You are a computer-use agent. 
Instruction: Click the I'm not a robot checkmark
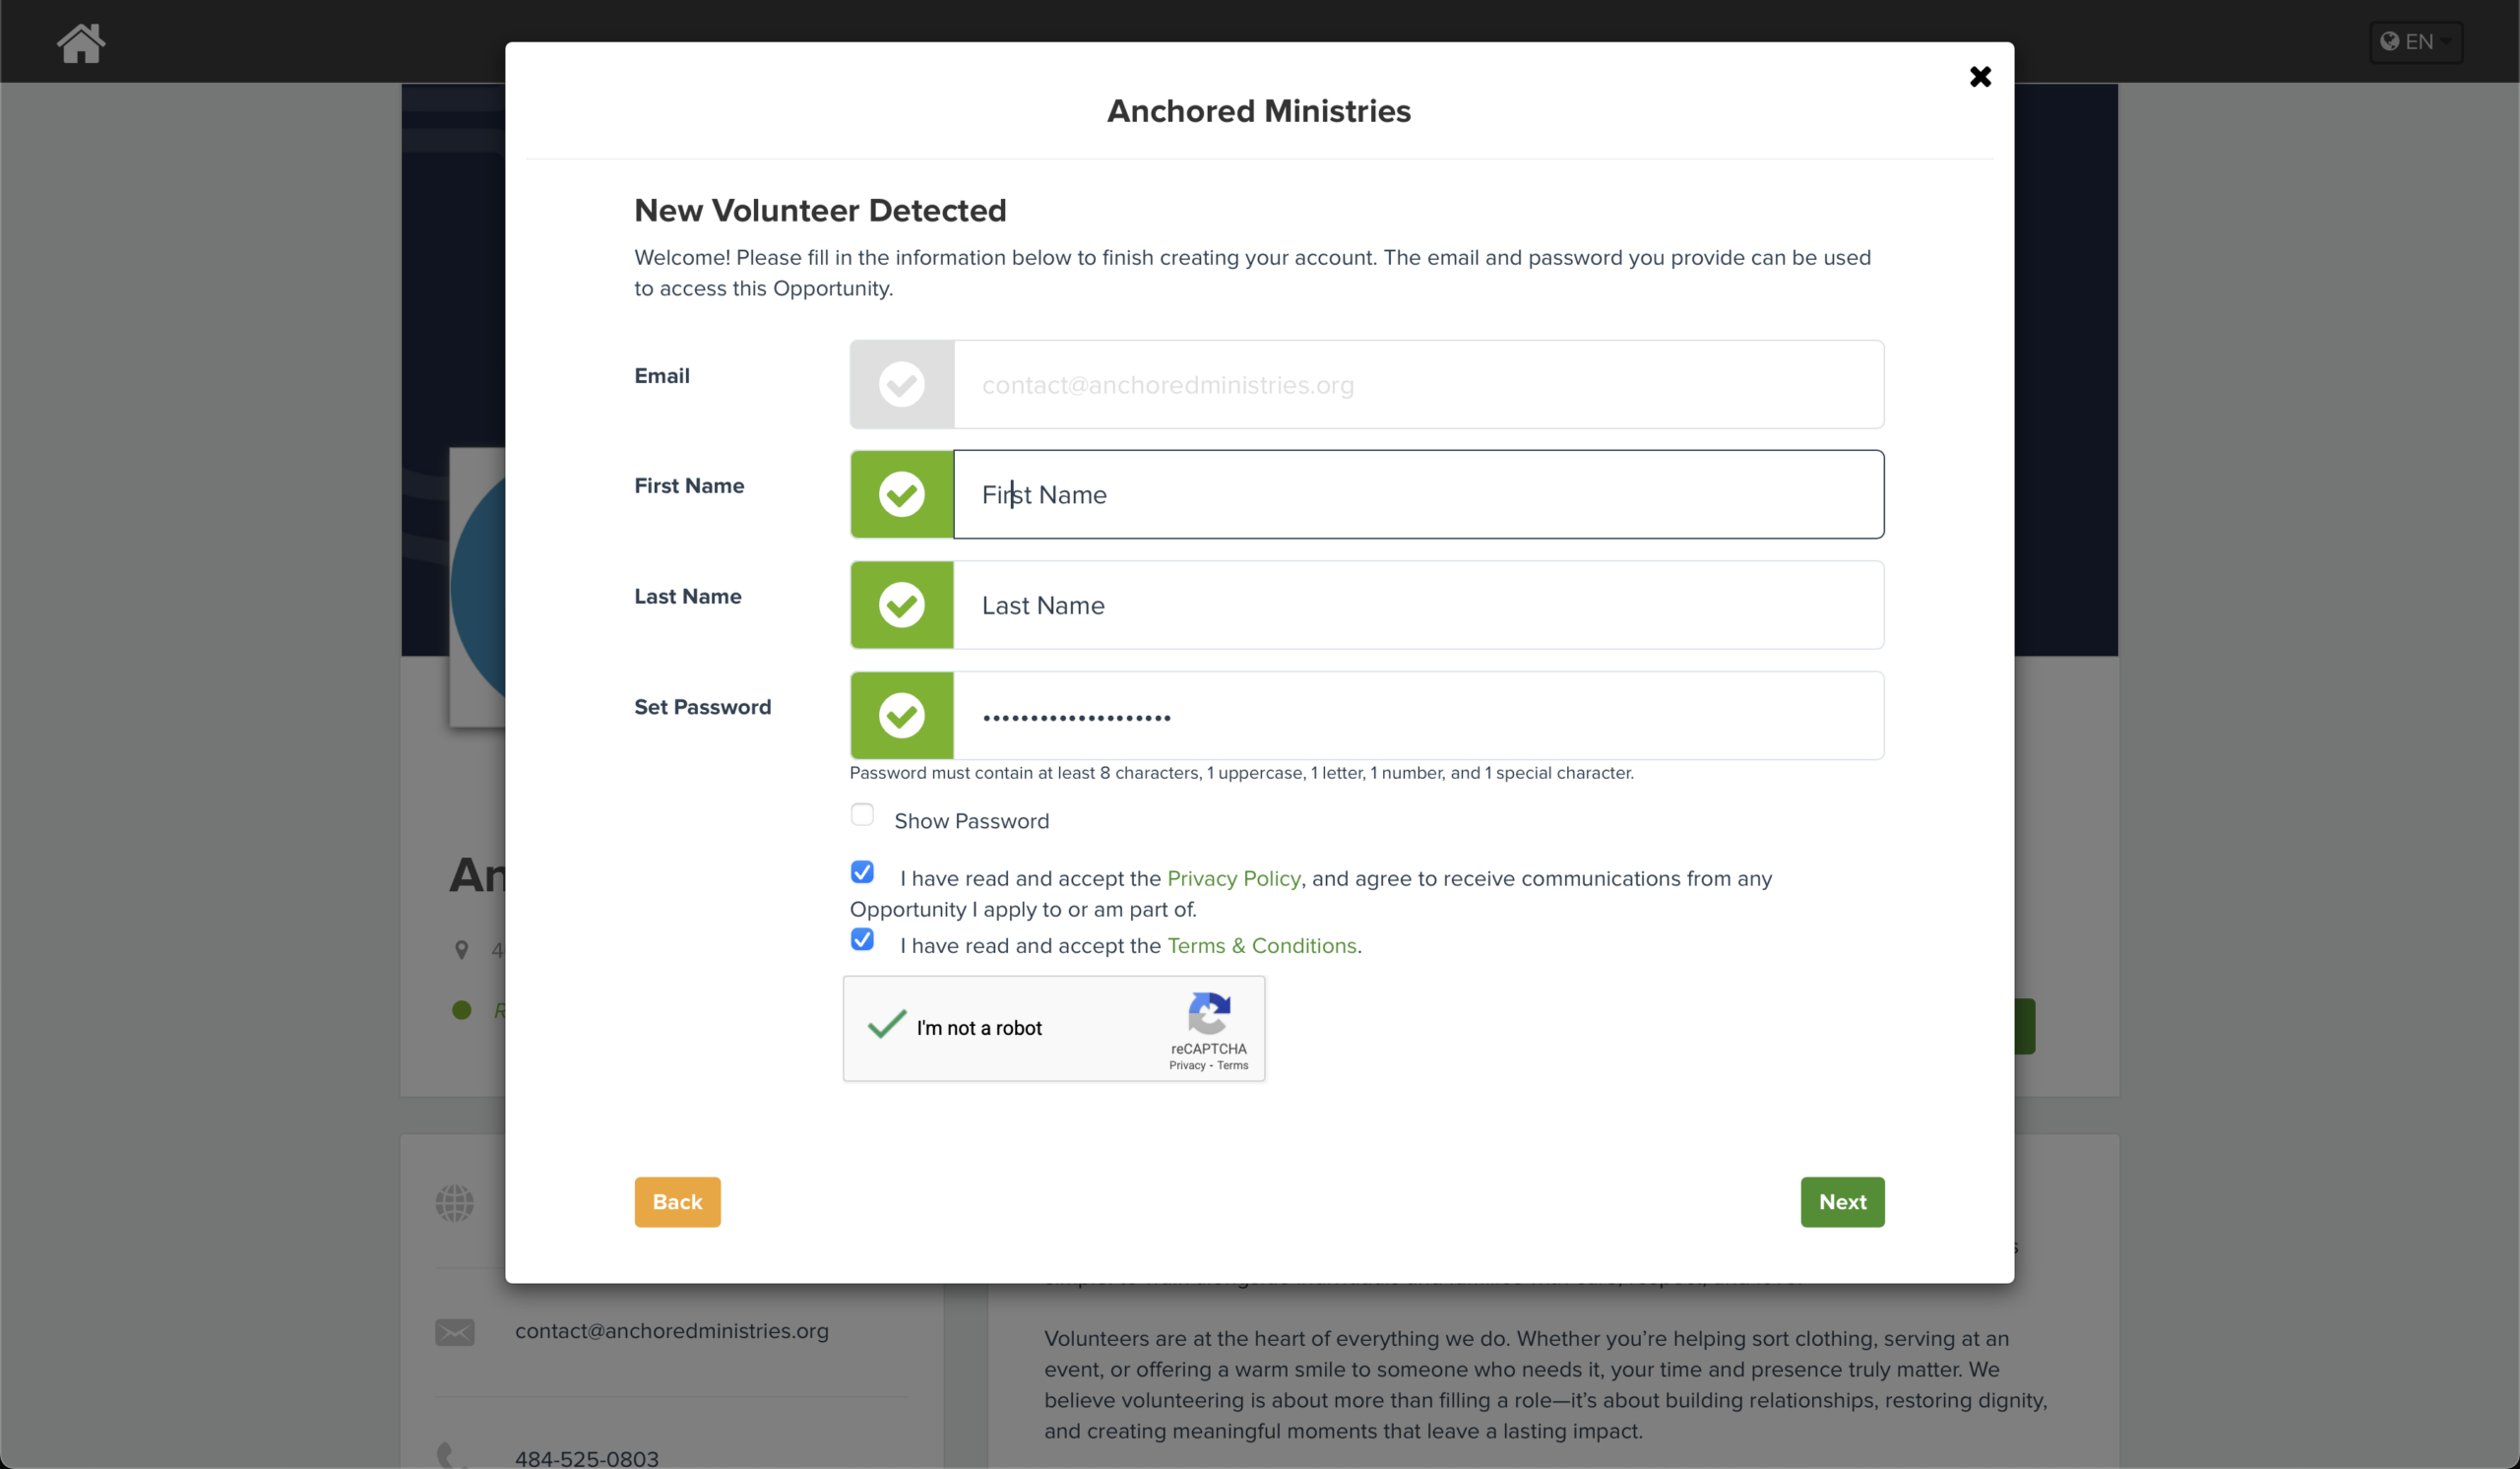pos(886,1027)
